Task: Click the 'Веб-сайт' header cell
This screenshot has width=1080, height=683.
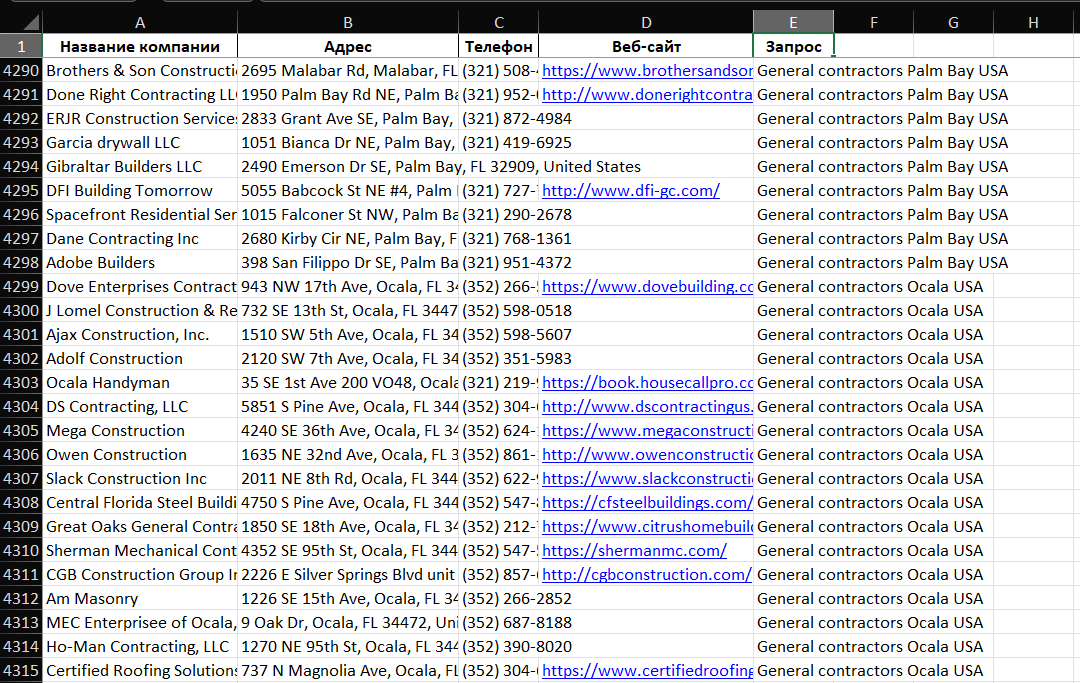Action: point(646,46)
